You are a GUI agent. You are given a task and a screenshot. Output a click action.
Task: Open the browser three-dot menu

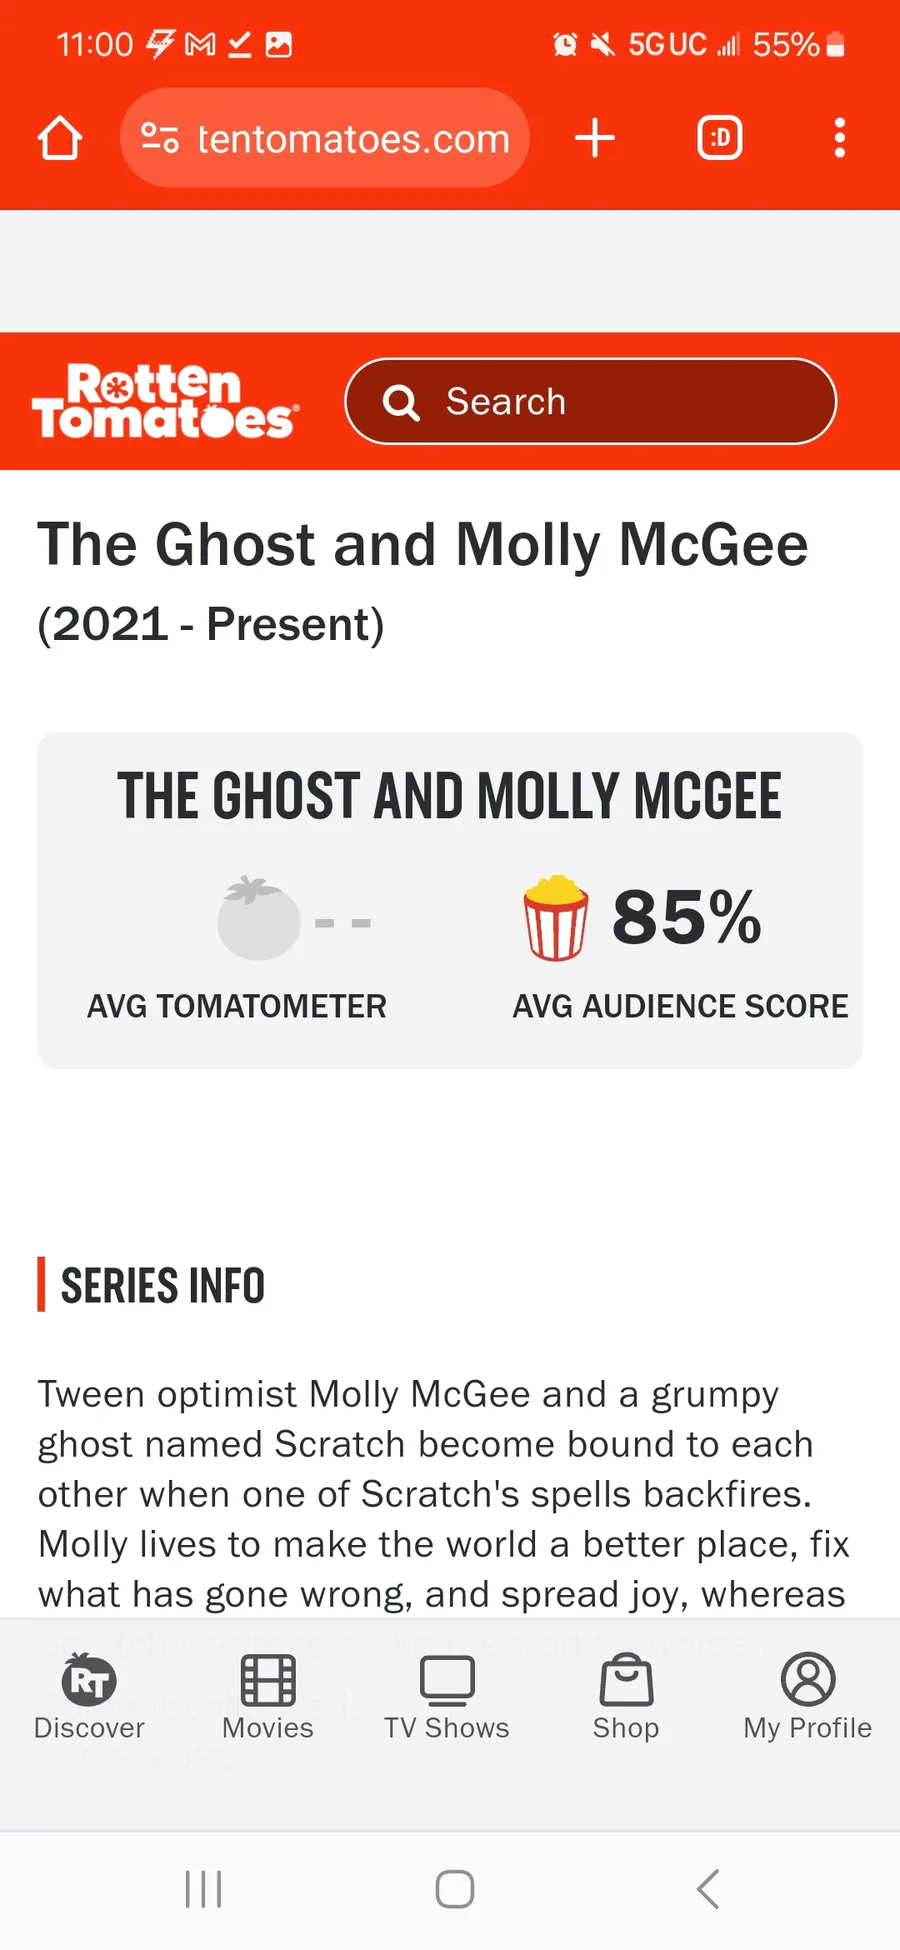point(840,138)
